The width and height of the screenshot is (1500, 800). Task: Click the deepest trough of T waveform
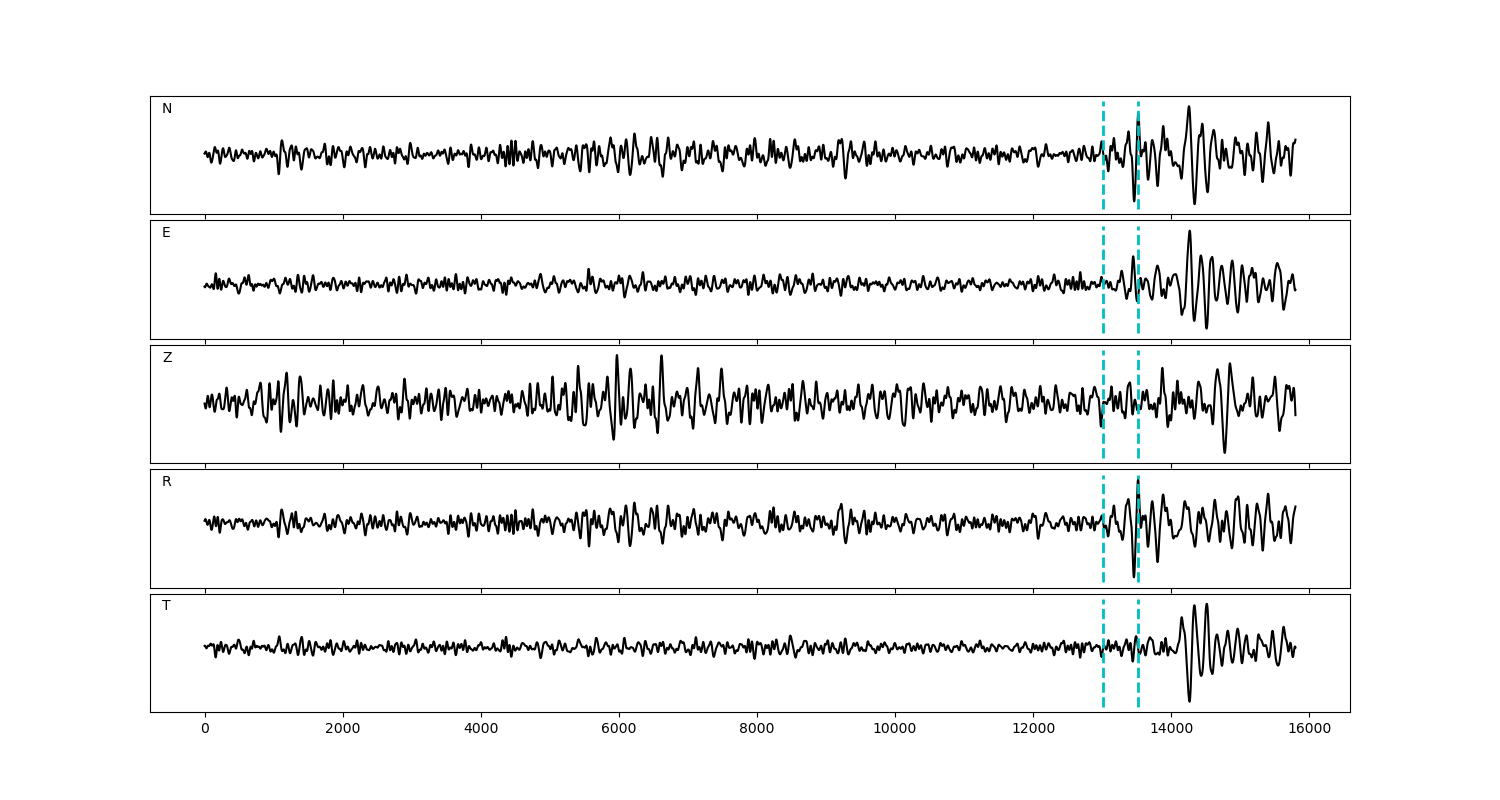(1189, 700)
